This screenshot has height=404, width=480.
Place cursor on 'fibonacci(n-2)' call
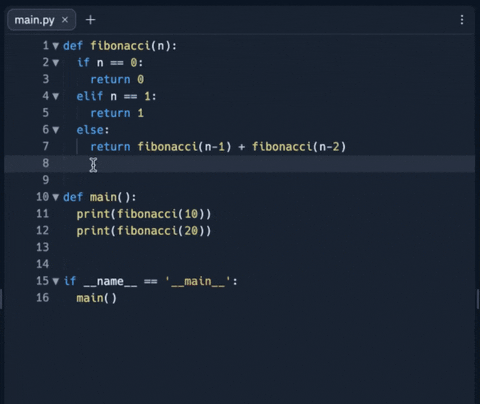coord(299,146)
